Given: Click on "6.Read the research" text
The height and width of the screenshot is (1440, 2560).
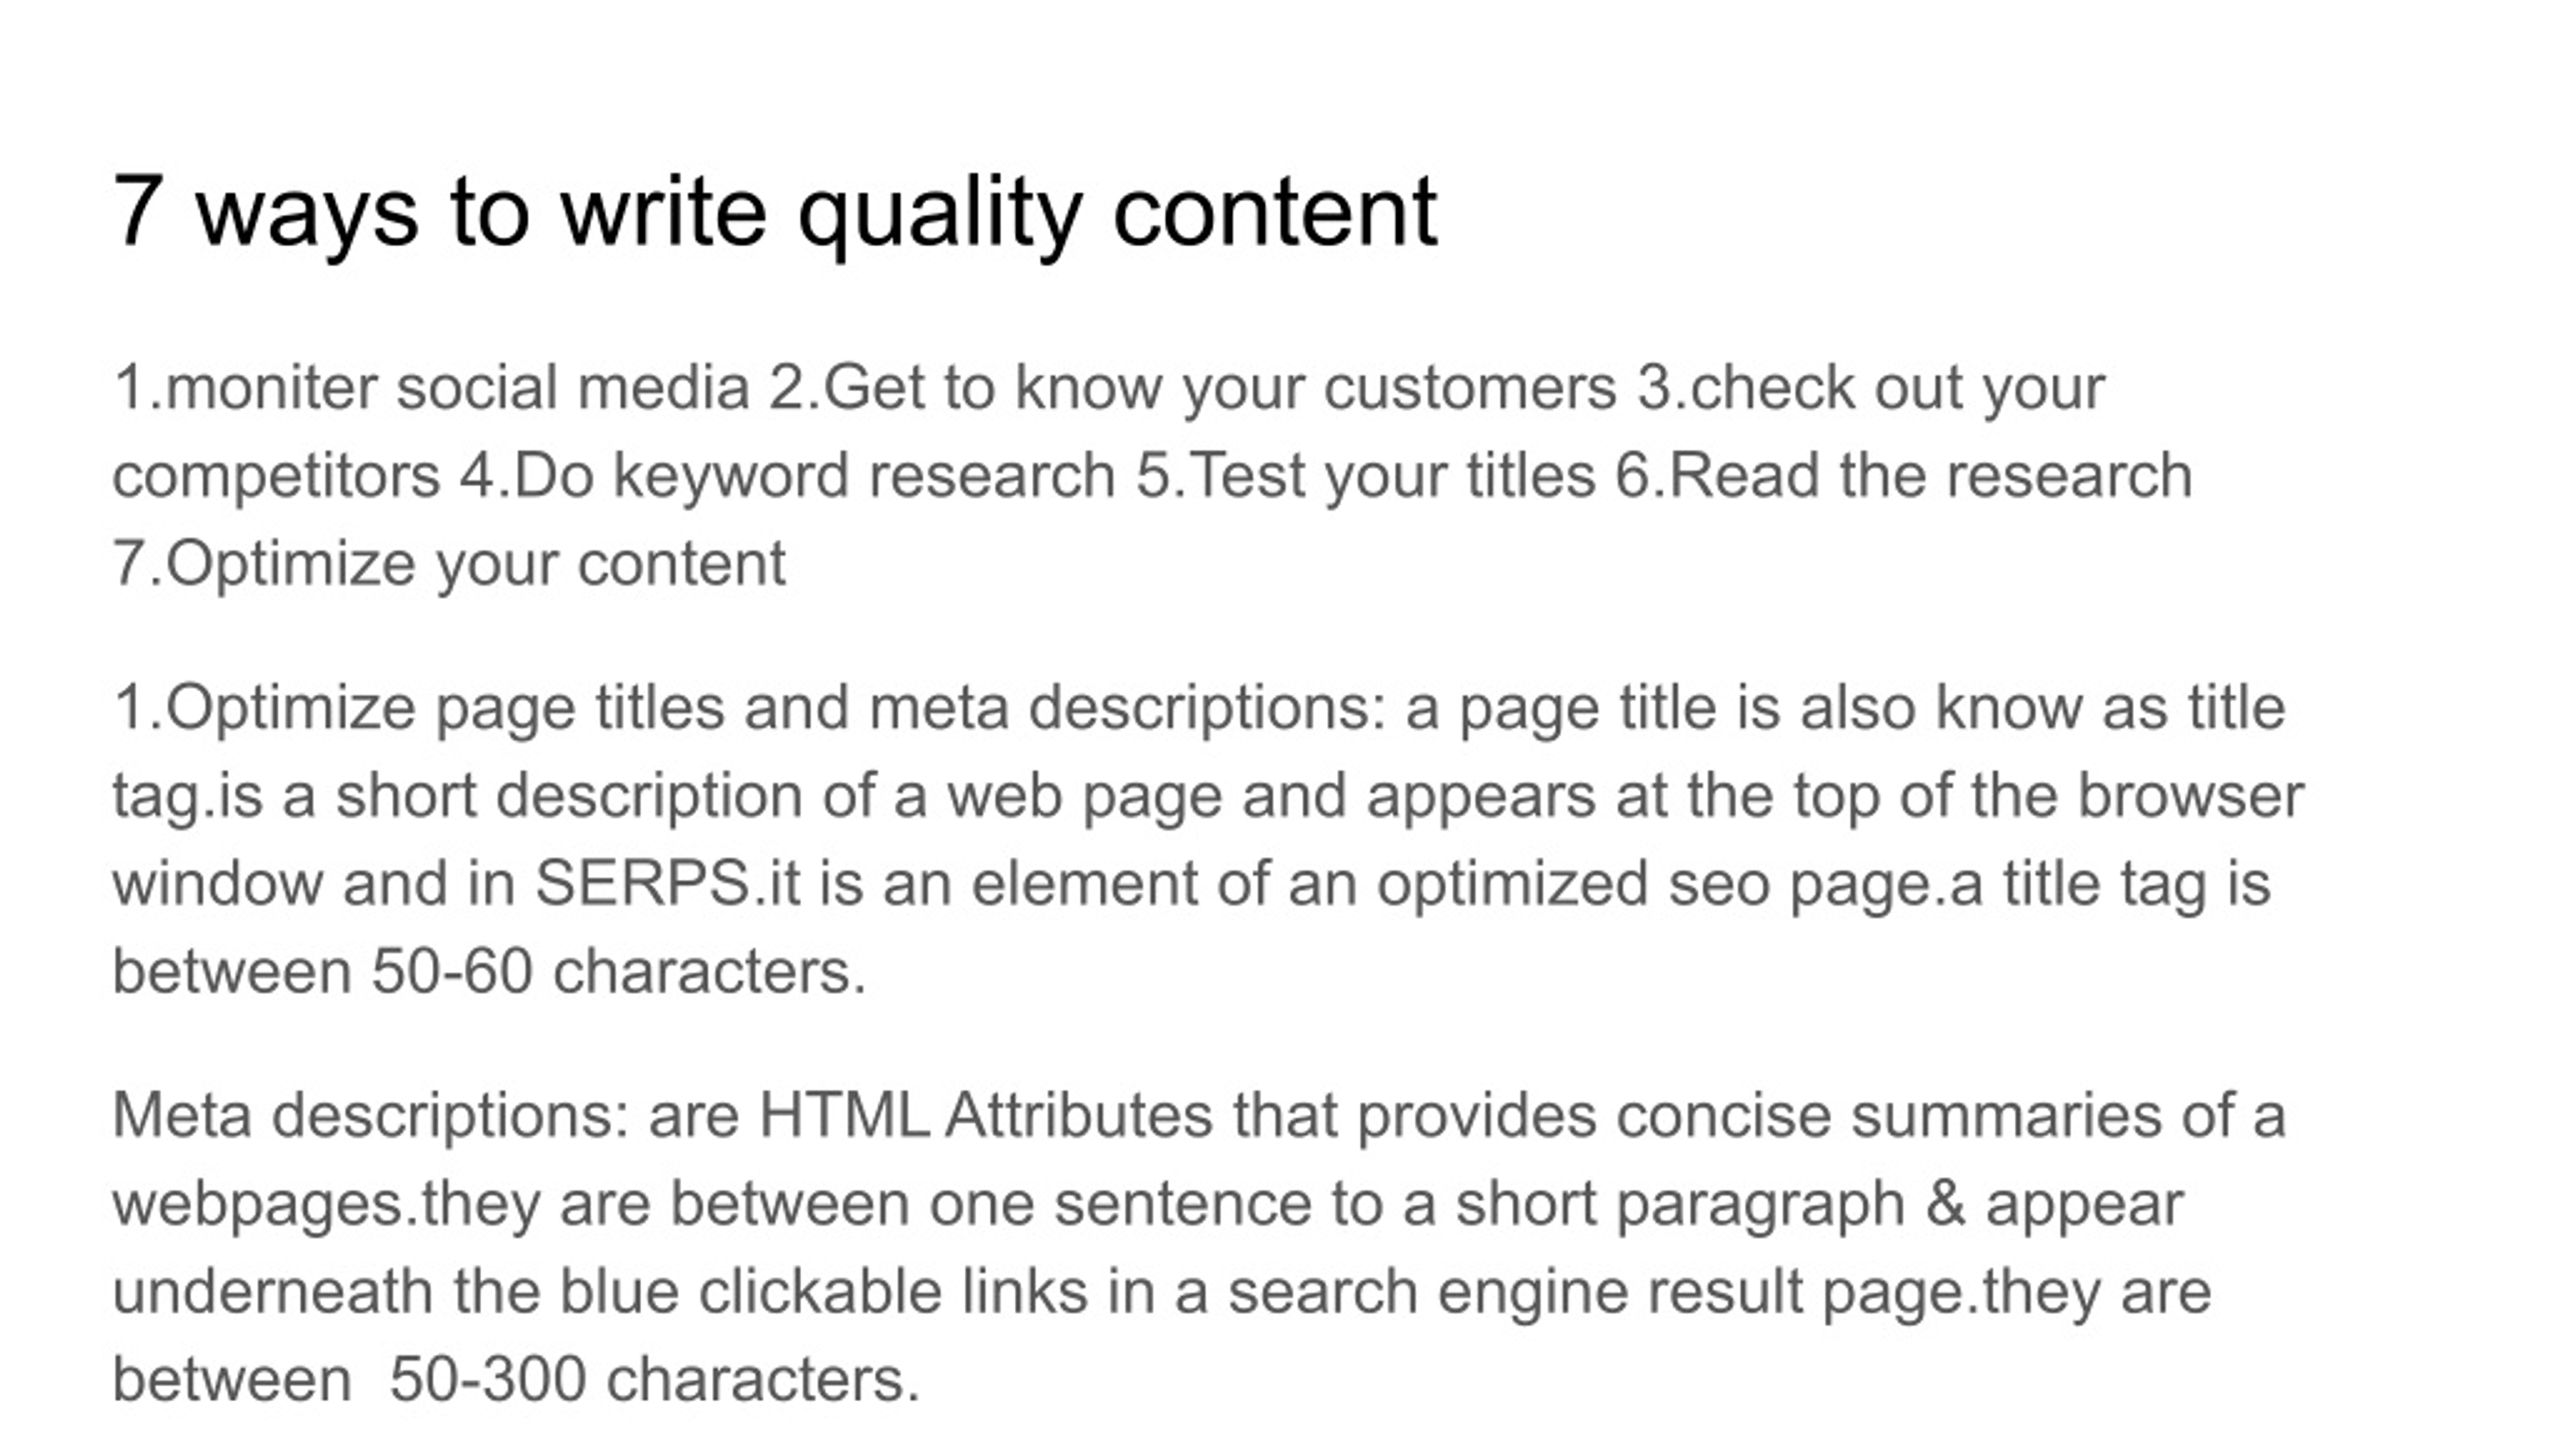Looking at the screenshot, I should (1903, 475).
